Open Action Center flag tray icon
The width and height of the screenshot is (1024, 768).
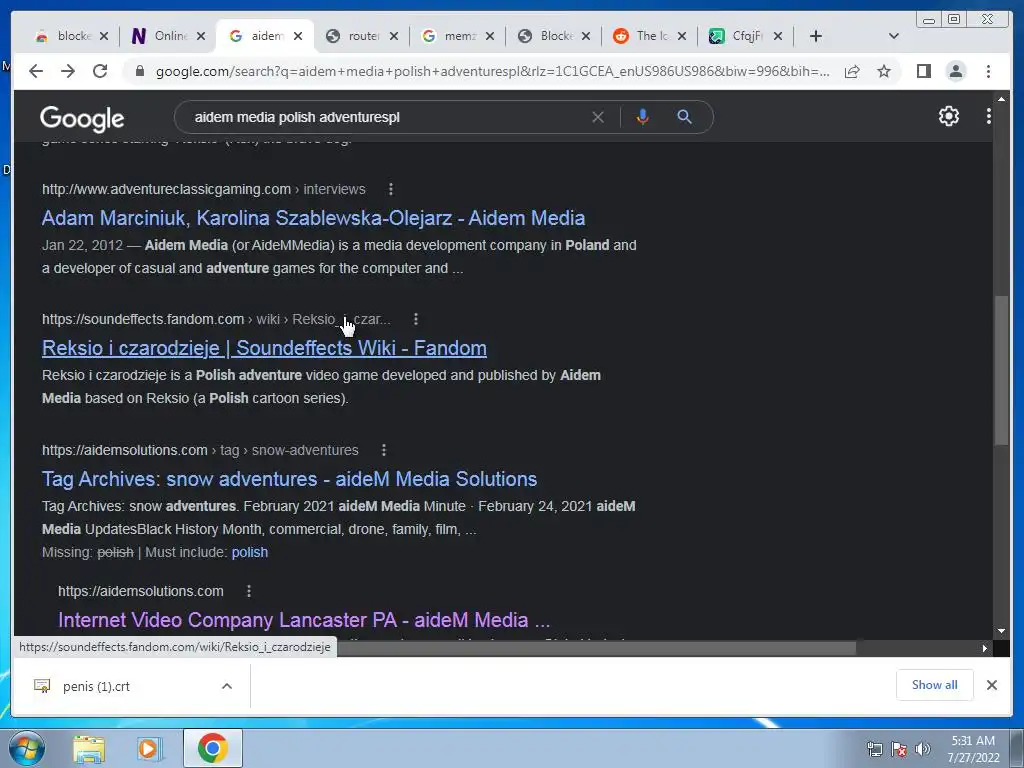tap(899, 749)
